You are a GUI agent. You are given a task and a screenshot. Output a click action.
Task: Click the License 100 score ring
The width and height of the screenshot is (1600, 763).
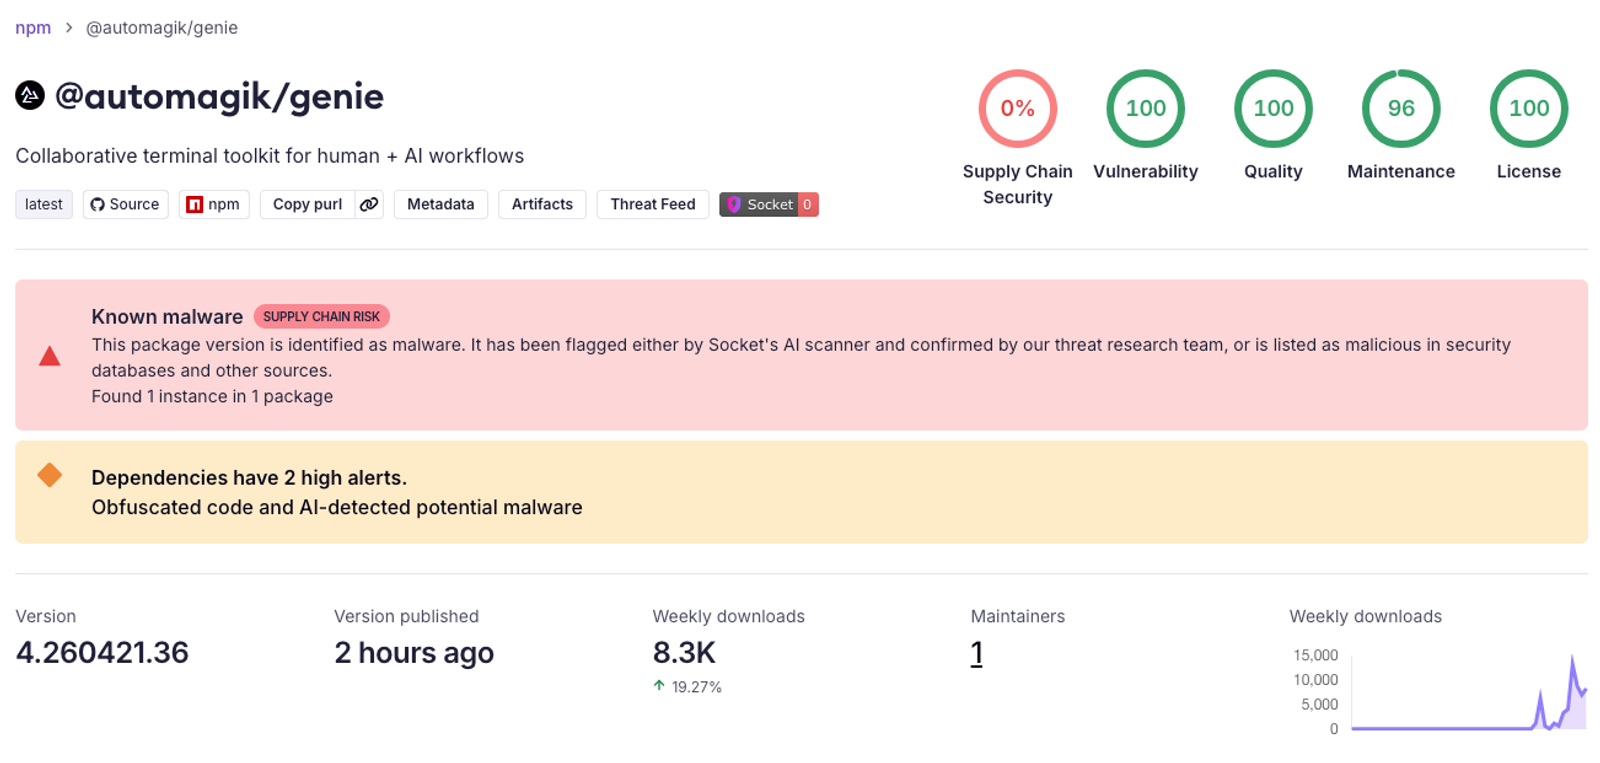(1529, 108)
